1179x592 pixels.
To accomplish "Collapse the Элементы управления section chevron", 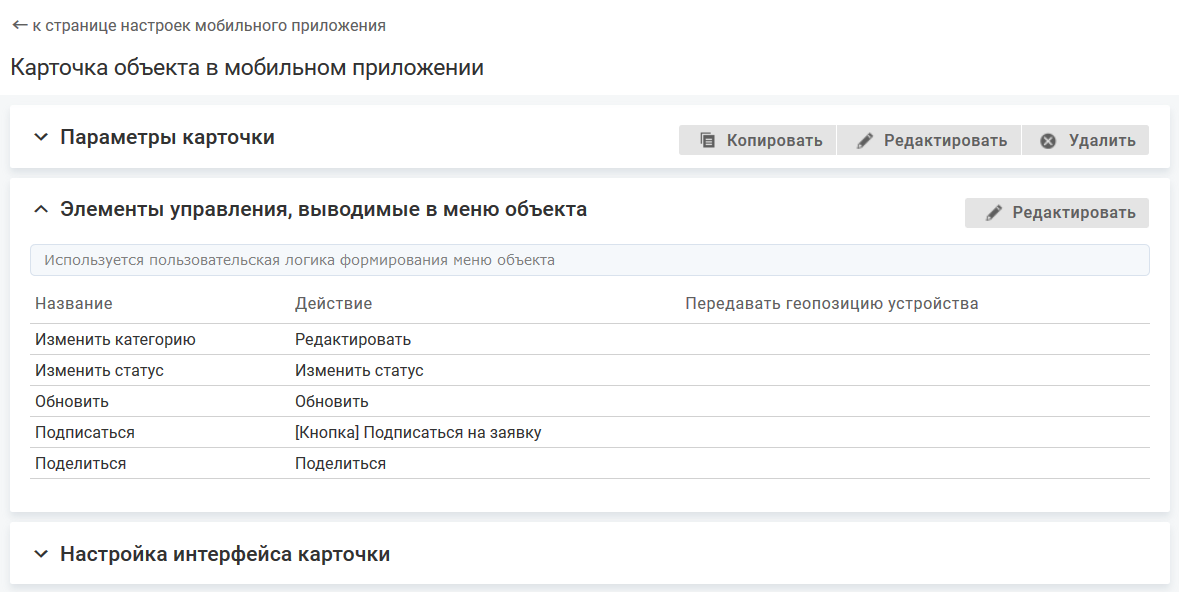I will click(x=40, y=209).
